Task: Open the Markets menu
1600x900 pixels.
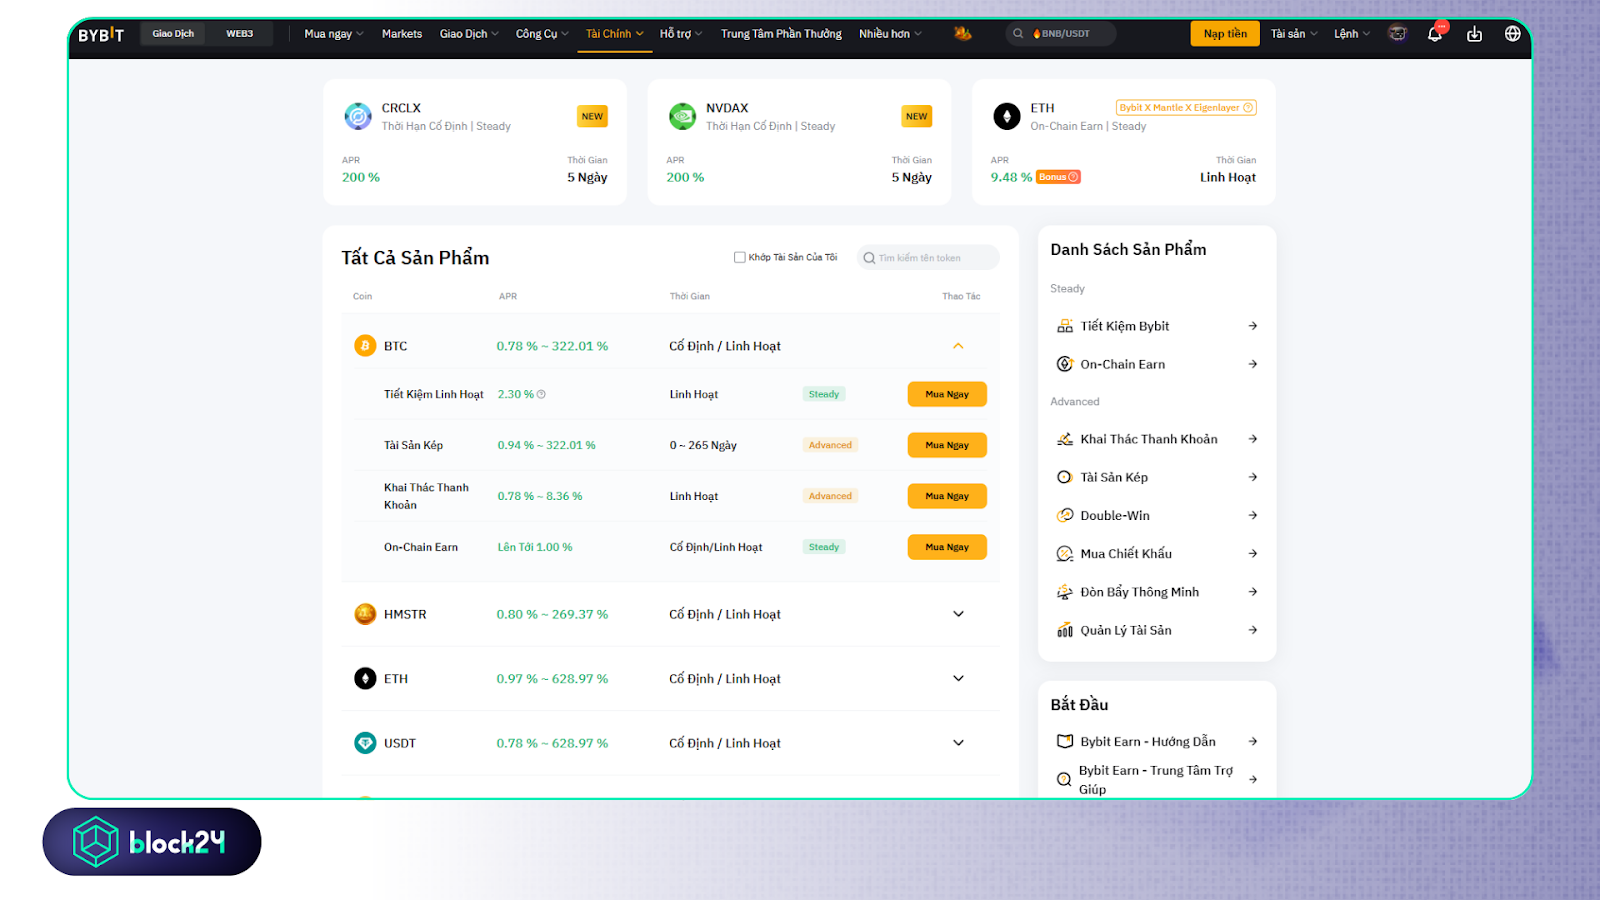Action: [x=402, y=34]
